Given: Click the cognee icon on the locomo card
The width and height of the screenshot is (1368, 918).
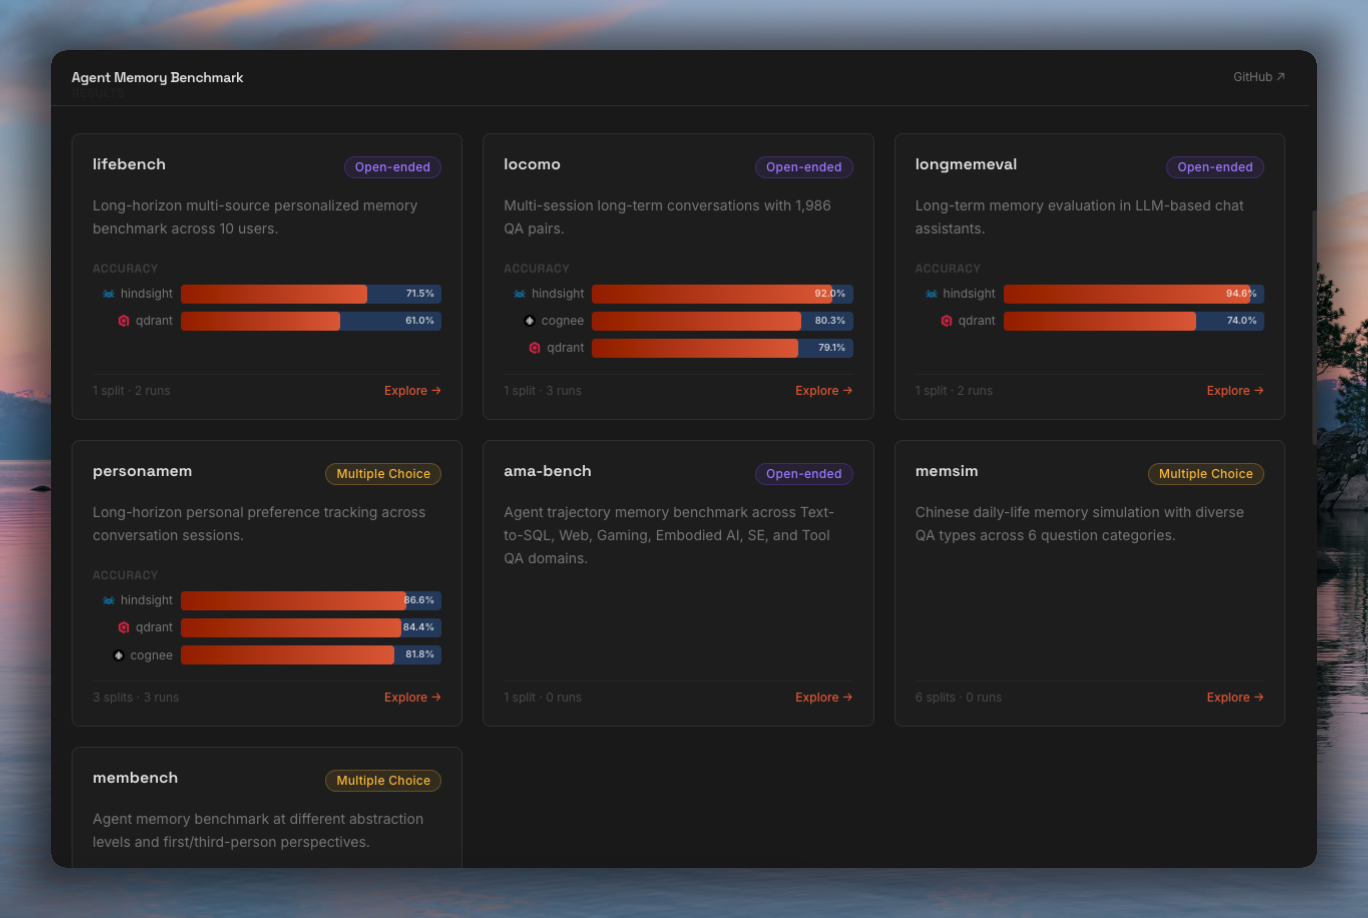Looking at the screenshot, I should 529,320.
